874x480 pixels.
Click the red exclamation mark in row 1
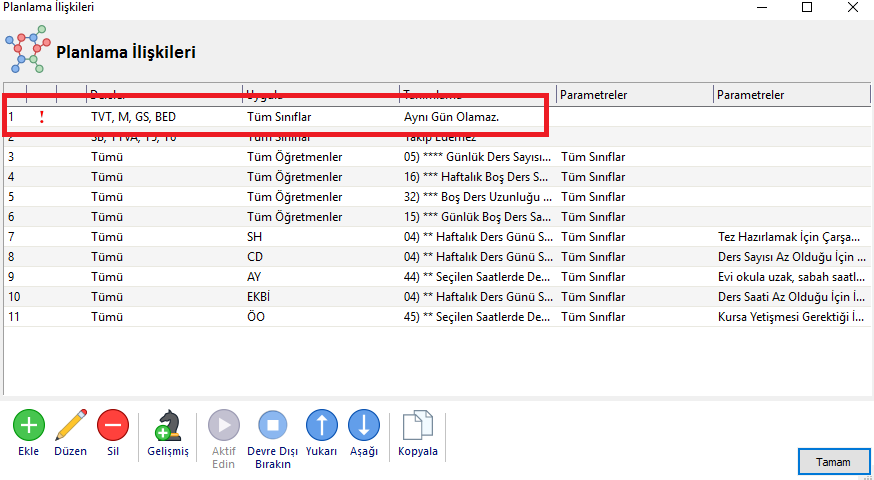(x=42, y=117)
